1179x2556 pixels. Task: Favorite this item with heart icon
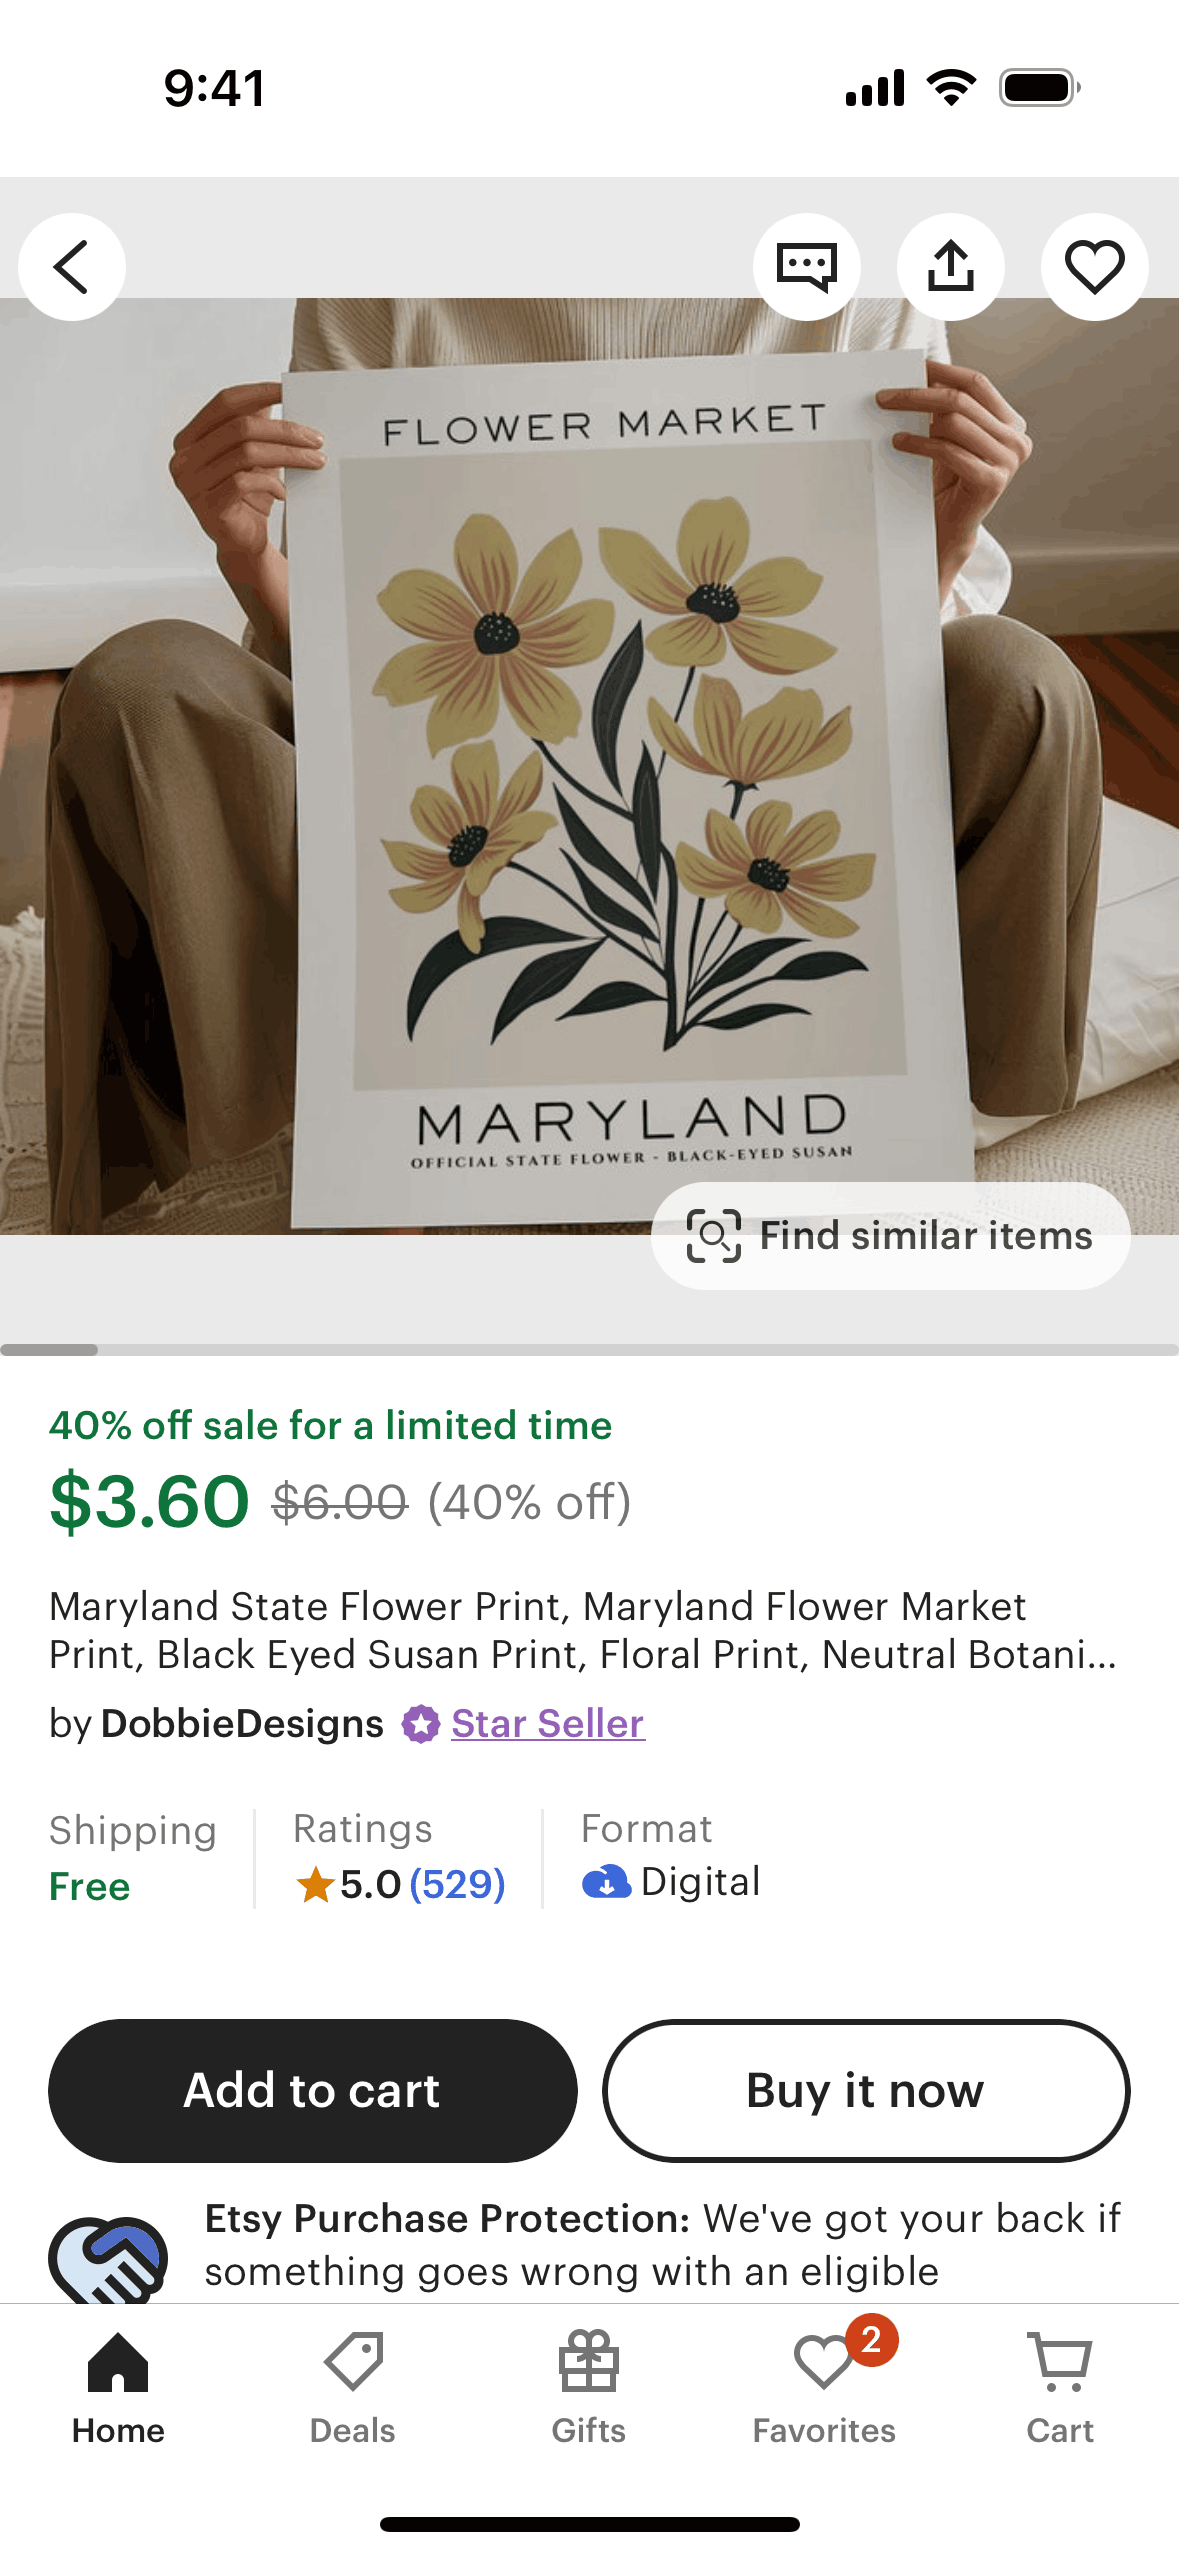[x=1094, y=267]
